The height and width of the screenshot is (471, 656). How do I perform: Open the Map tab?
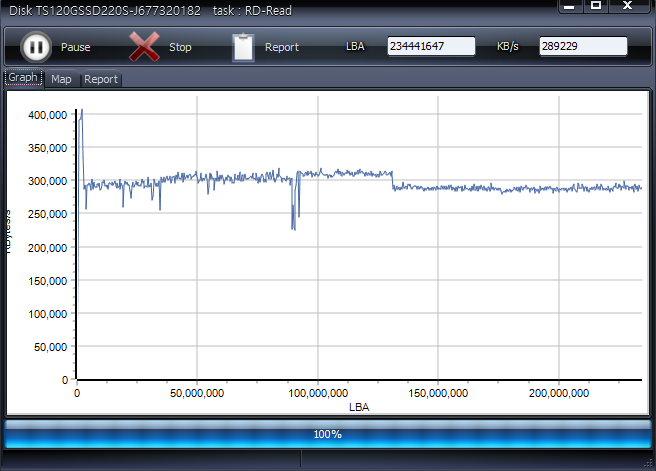coord(61,79)
